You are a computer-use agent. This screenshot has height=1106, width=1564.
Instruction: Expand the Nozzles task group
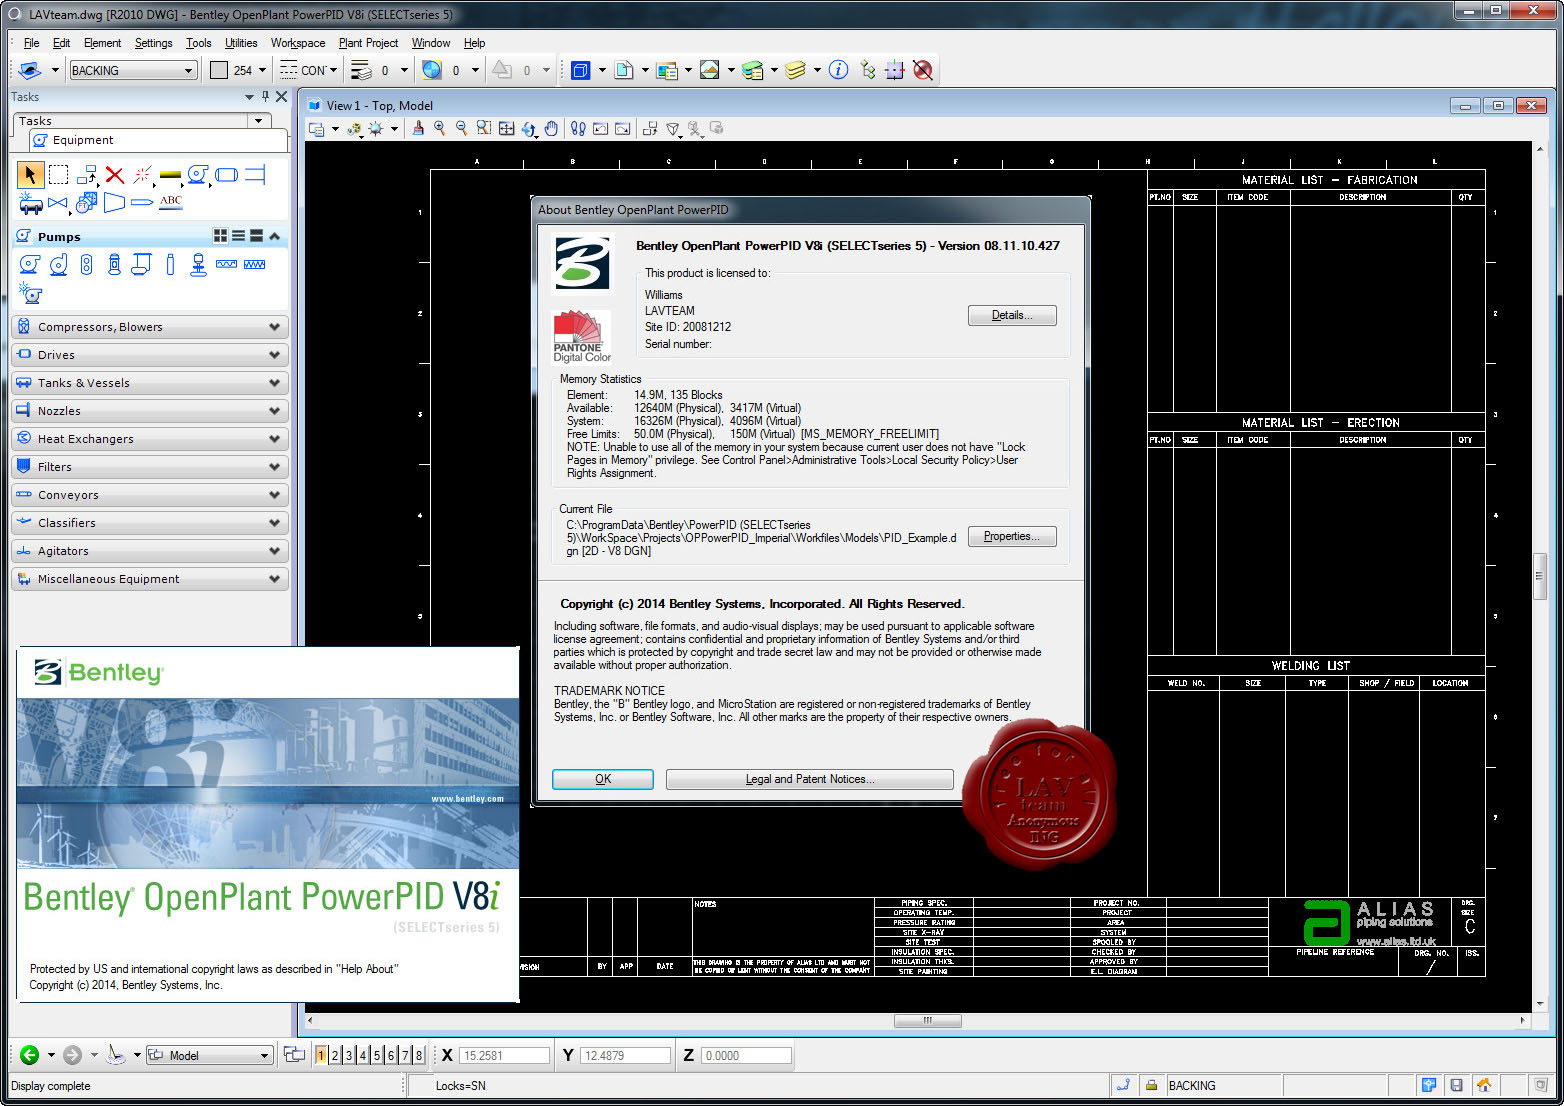coord(150,411)
